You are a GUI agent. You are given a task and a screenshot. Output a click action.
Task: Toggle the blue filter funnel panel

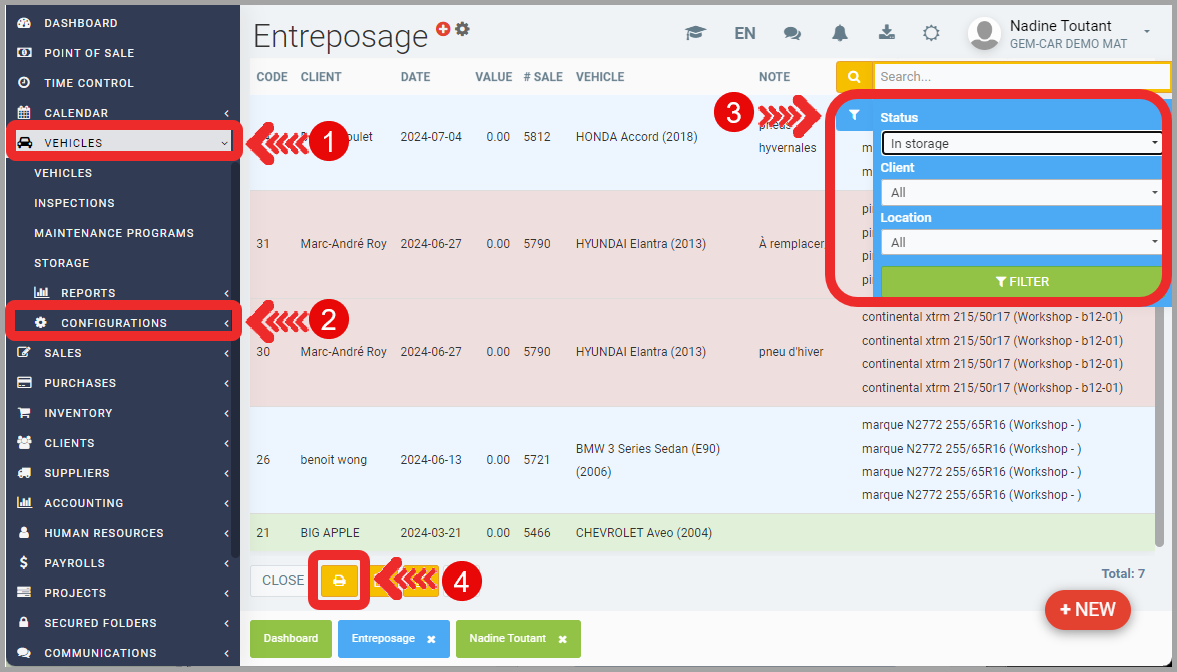point(854,116)
